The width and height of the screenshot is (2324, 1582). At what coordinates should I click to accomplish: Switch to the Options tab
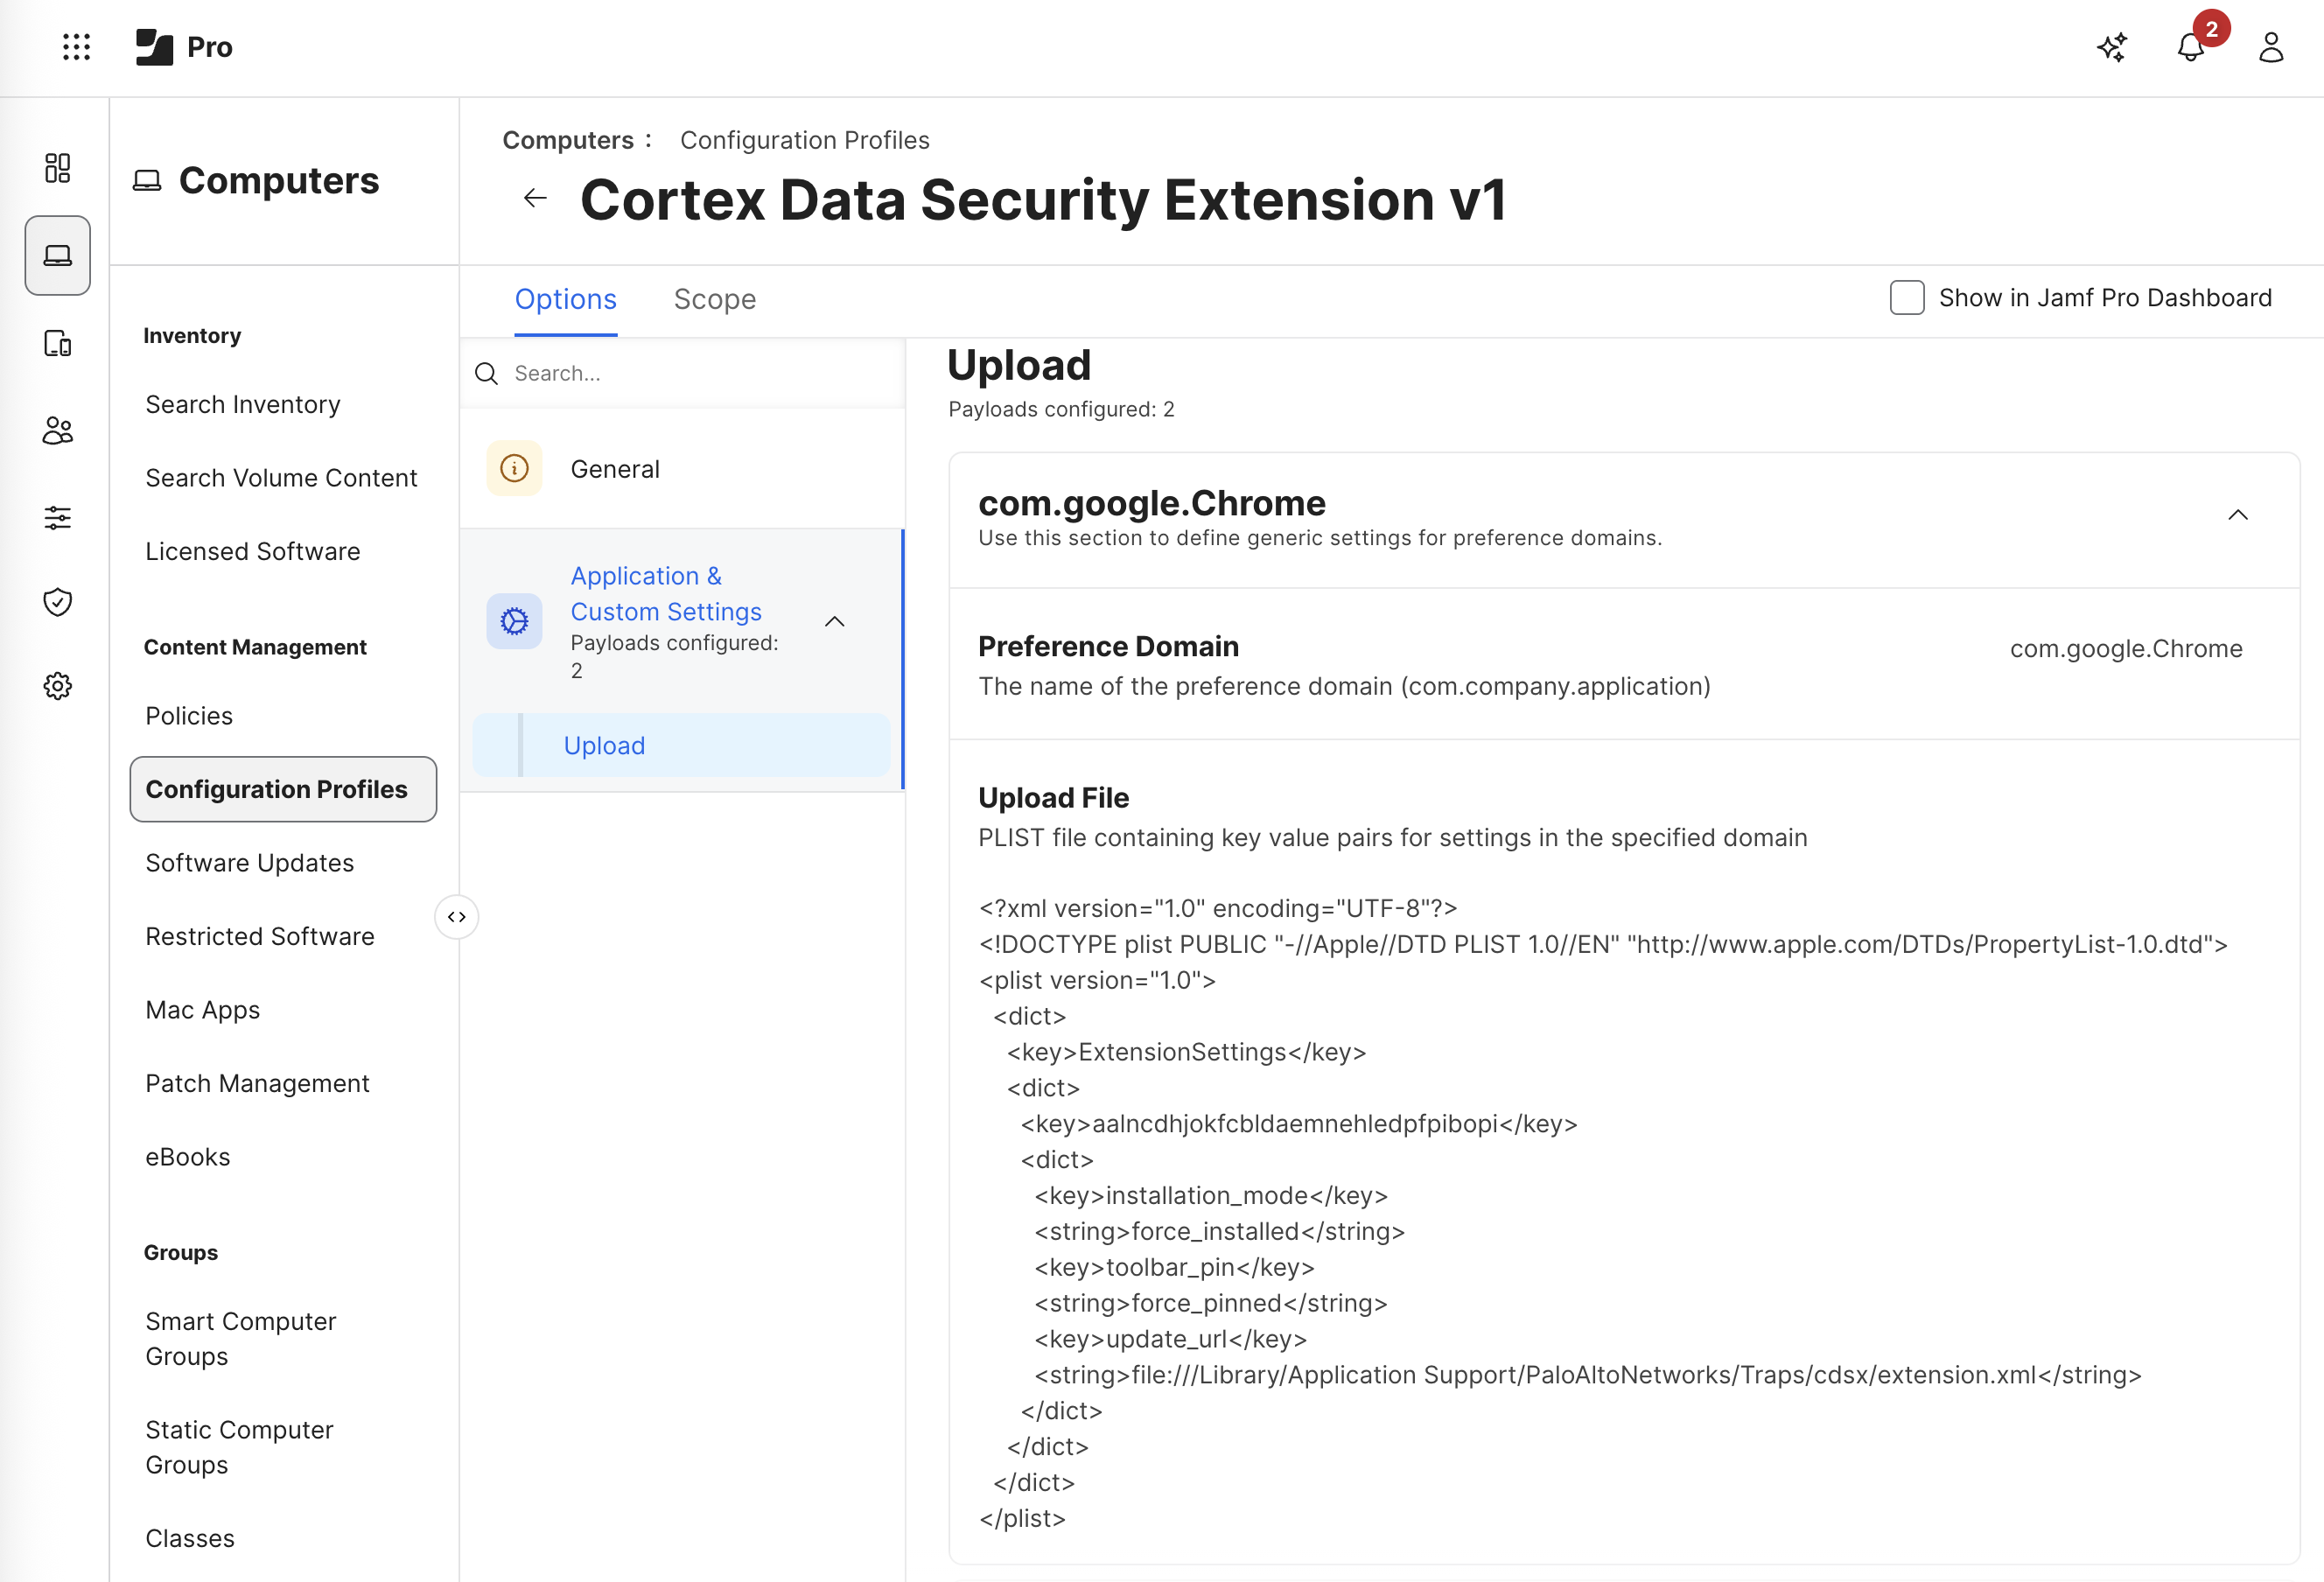click(565, 300)
